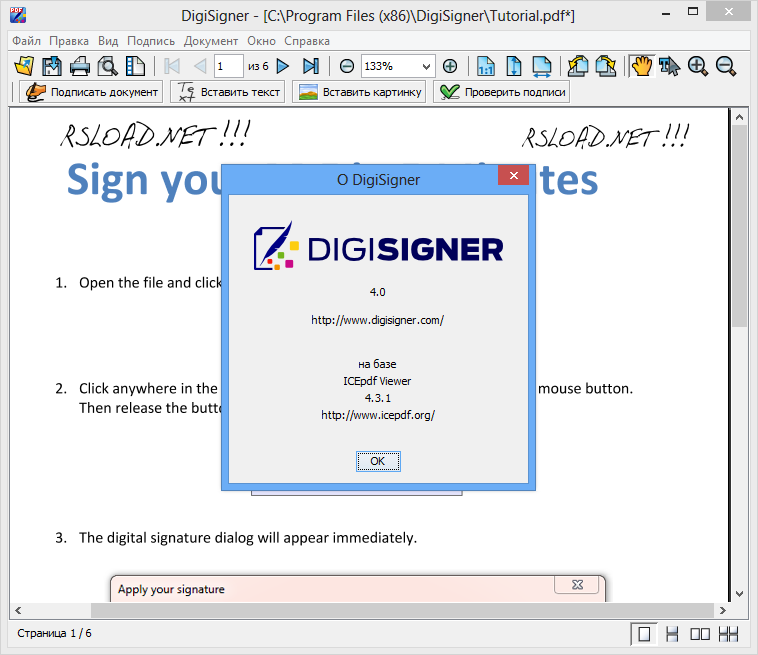The image size is (758, 655).
Task: Click the scroll down arrow
Action: coord(739,594)
